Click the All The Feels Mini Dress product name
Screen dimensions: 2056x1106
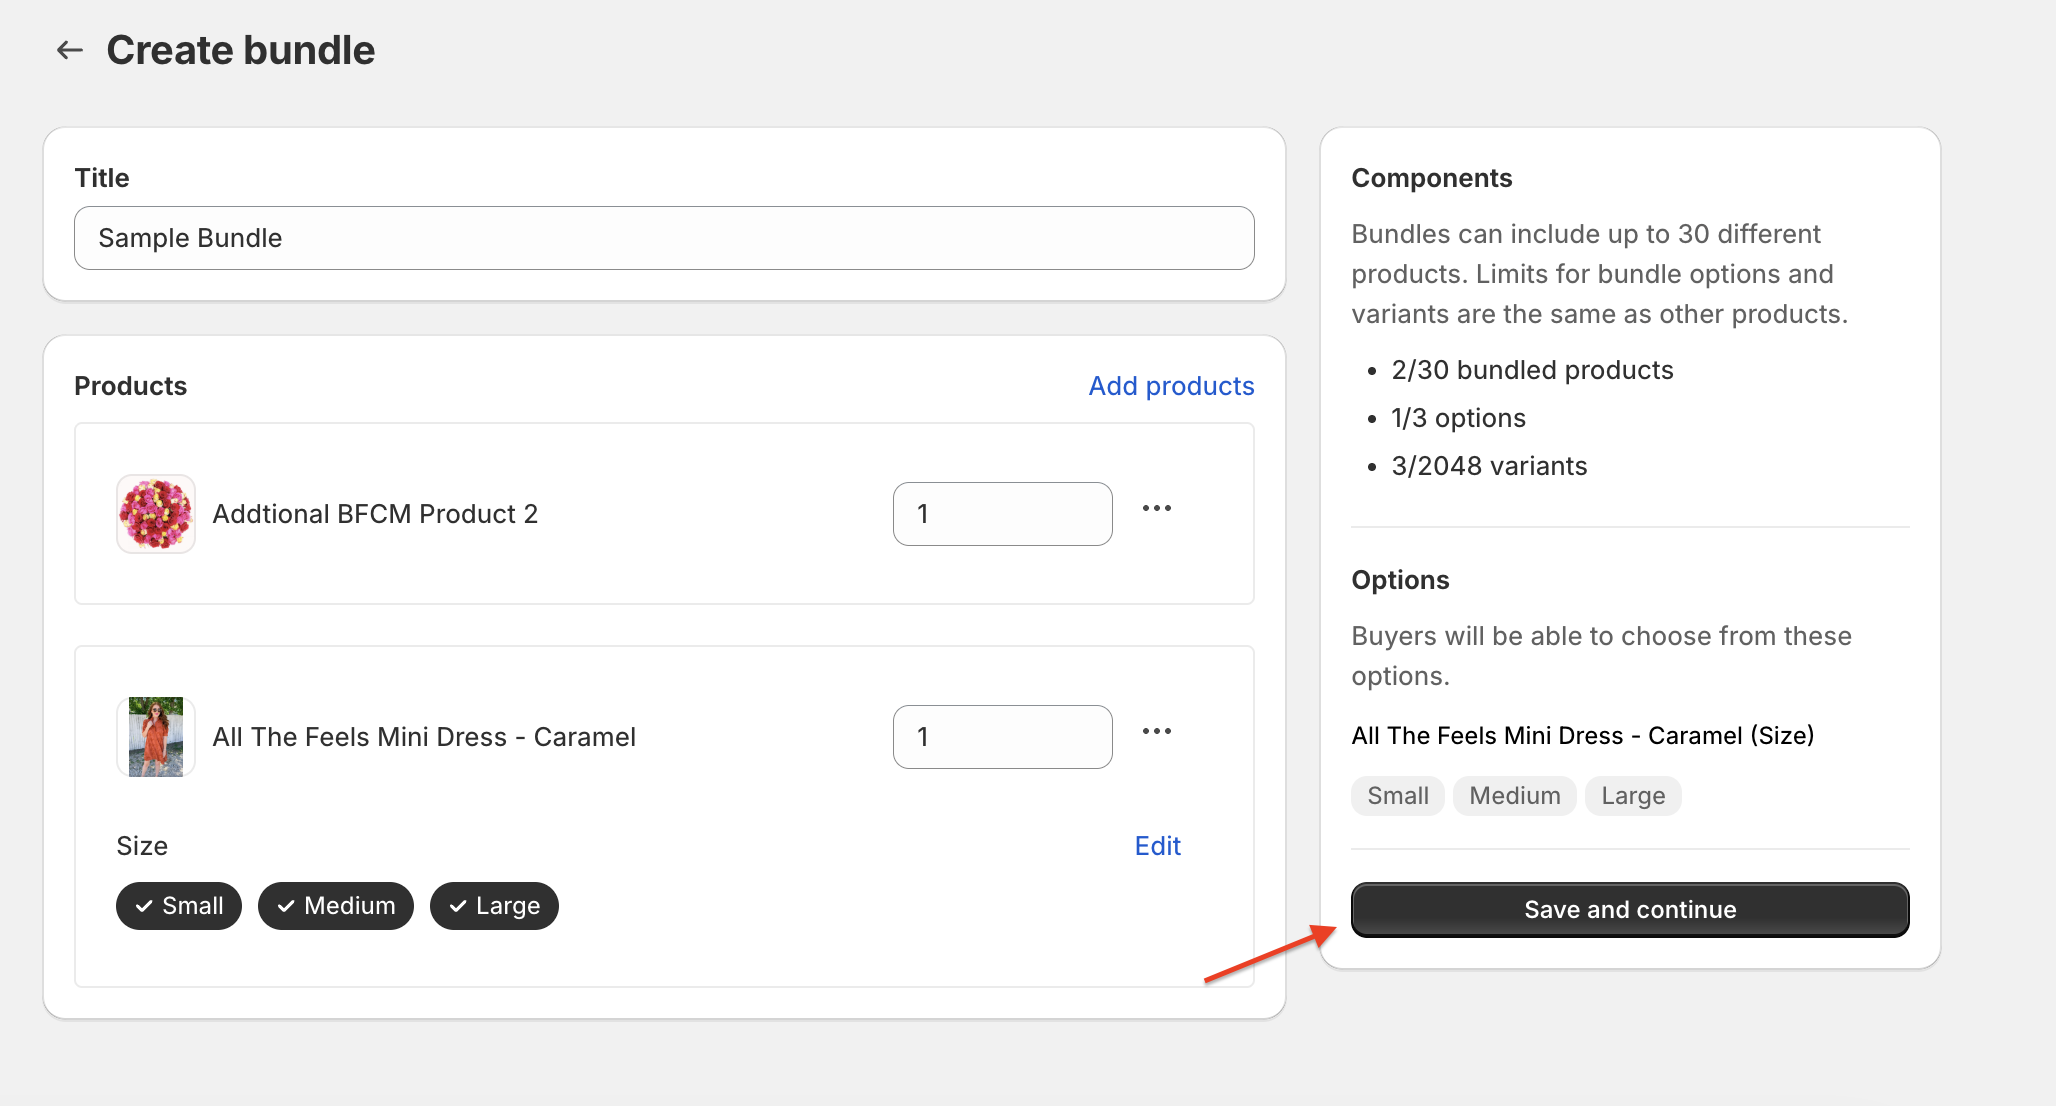[424, 737]
